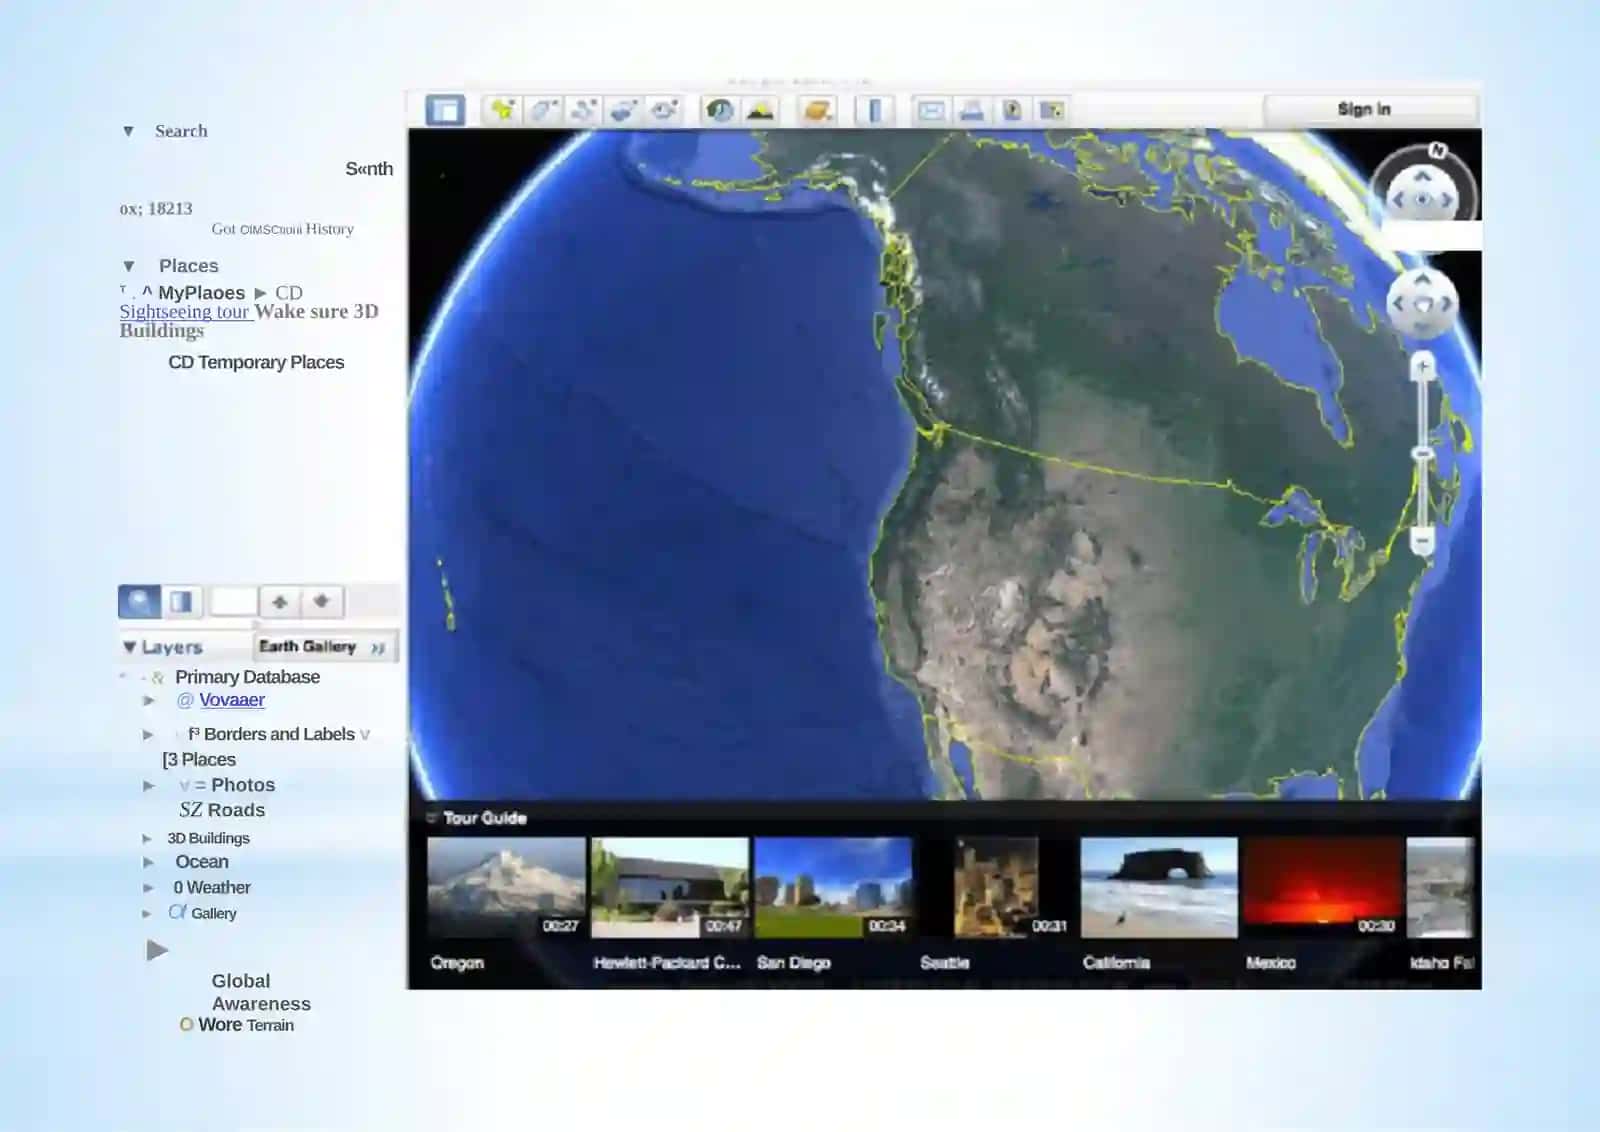
Task: Open the Sightseeing tour link
Action: [184, 312]
